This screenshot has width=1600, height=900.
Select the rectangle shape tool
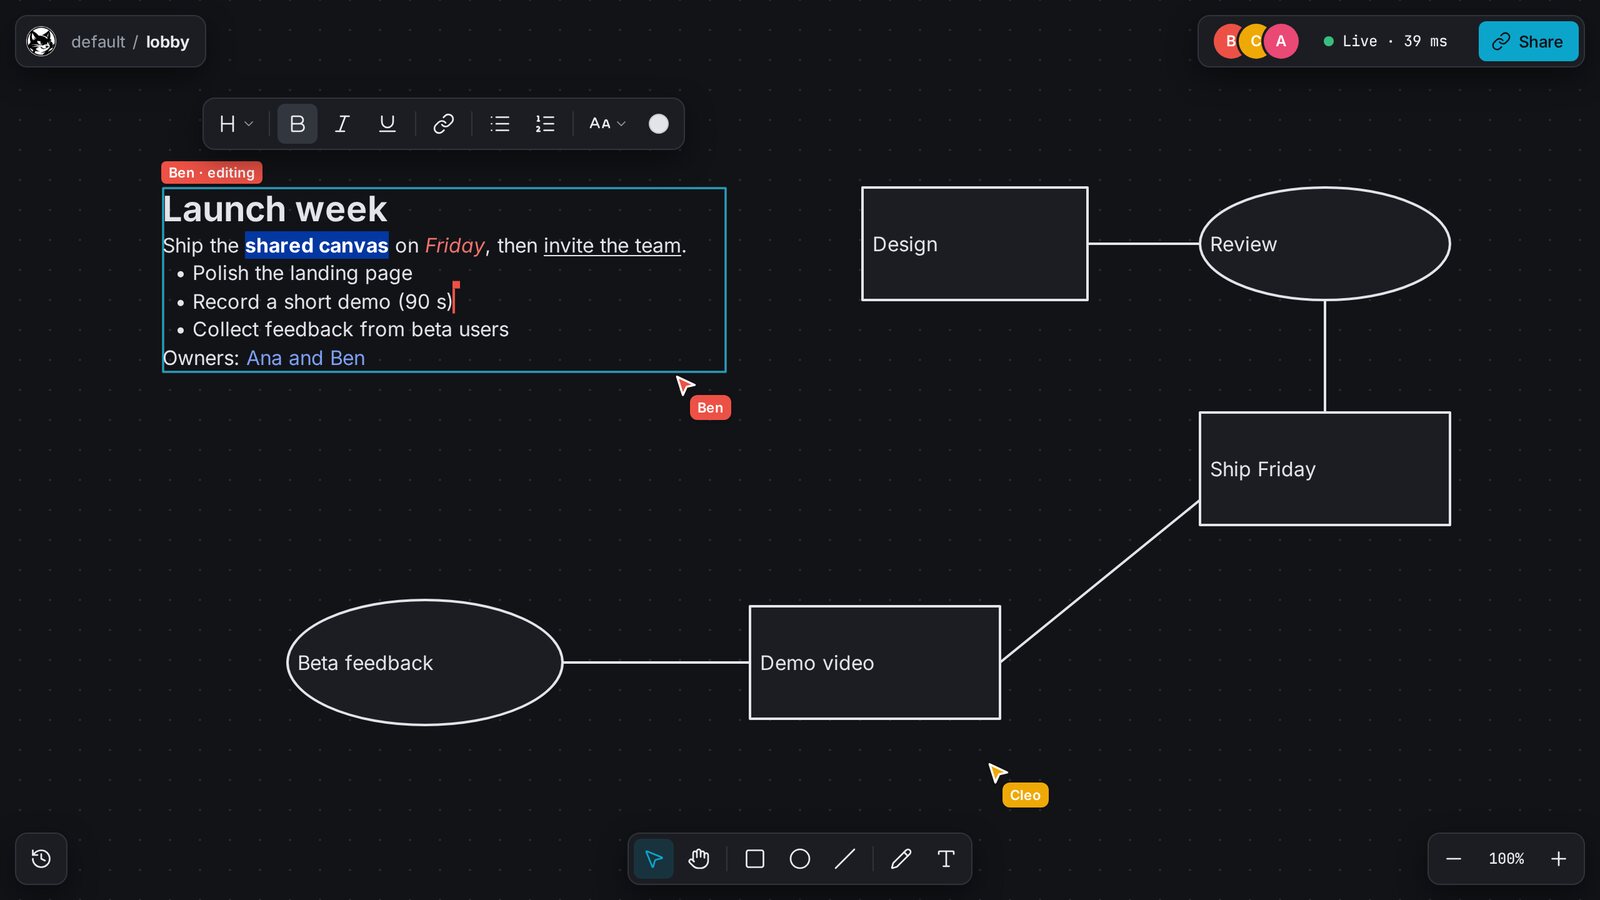pos(755,859)
